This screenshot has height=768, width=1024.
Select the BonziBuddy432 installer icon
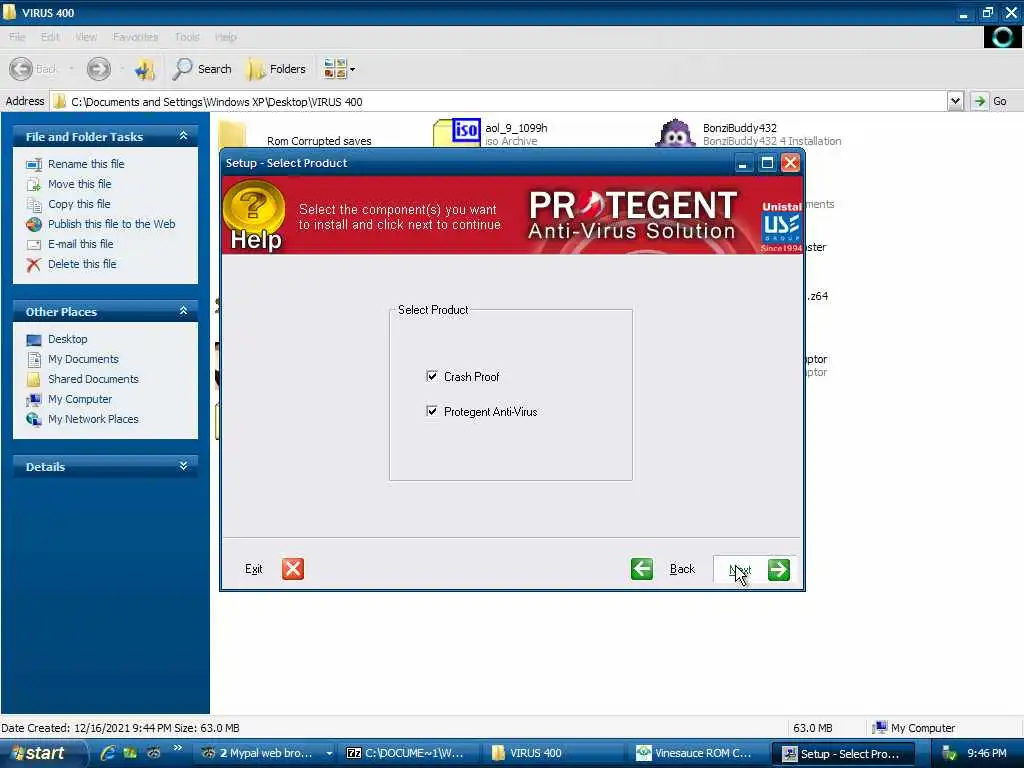675,133
